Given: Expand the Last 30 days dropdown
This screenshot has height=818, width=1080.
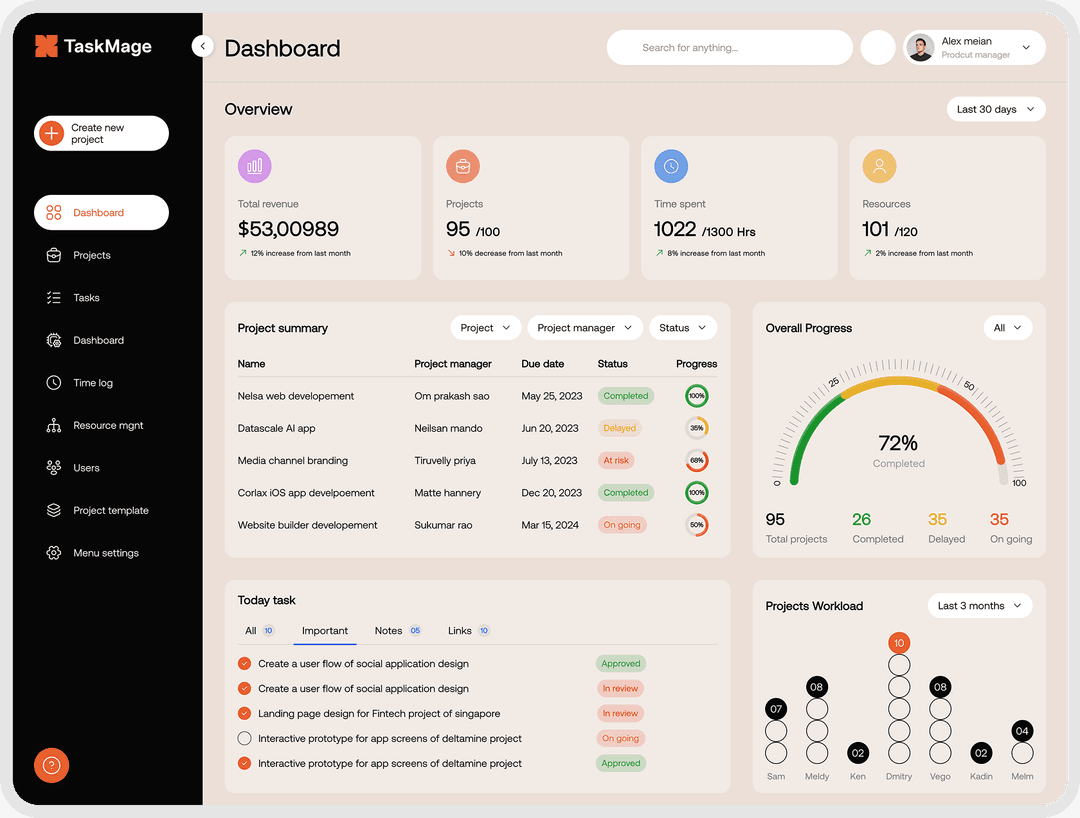Looking at the screenshot, I should 995,109.
